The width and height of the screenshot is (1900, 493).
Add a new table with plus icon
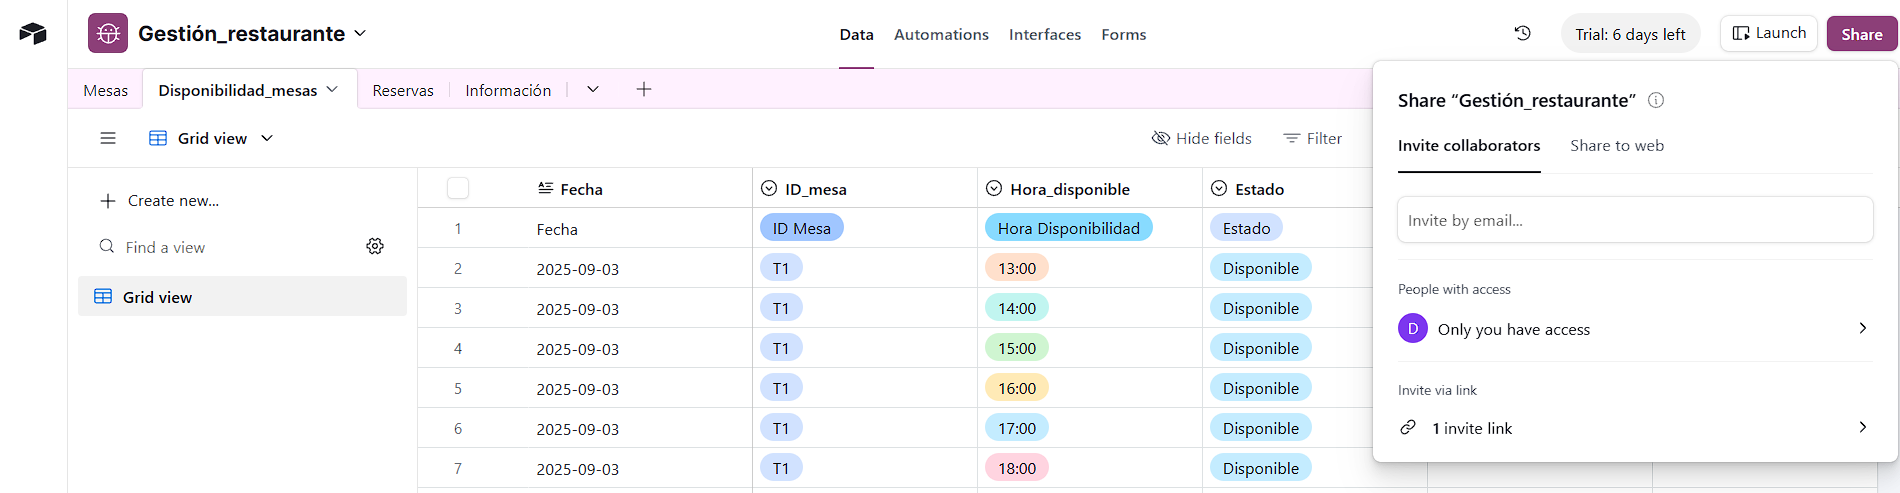click(x=644, y=90)
